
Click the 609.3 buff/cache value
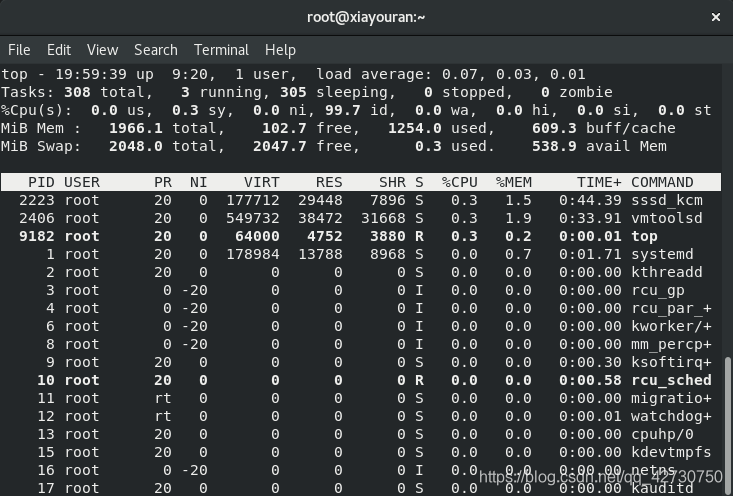coord(554,128)
